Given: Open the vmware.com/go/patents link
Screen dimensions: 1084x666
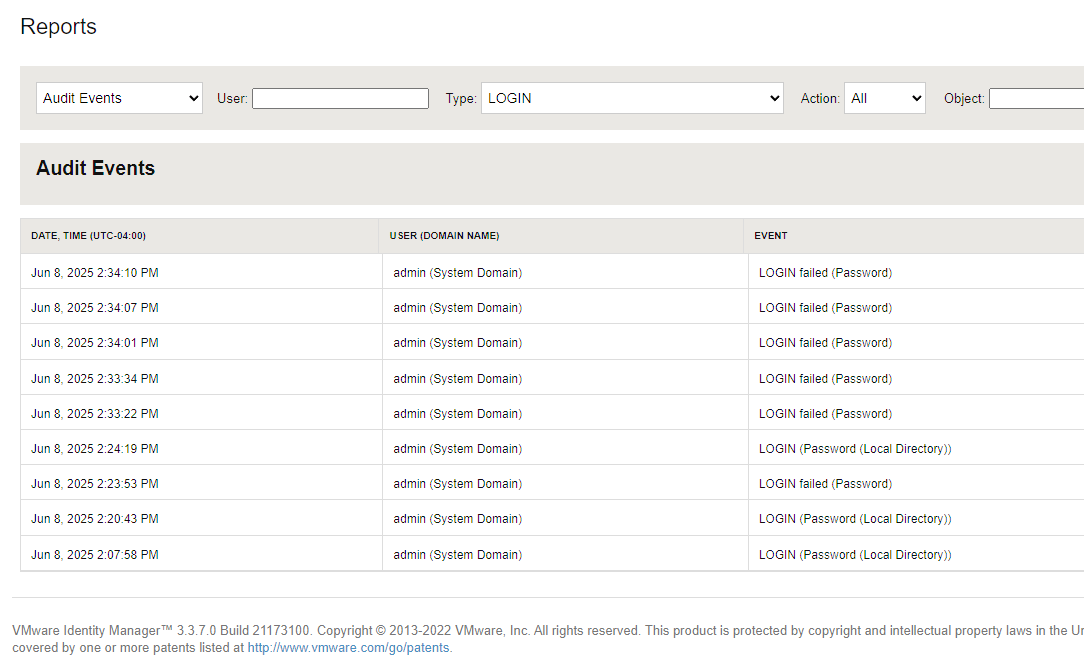Looking at the screenshot, I should point(347,647).
